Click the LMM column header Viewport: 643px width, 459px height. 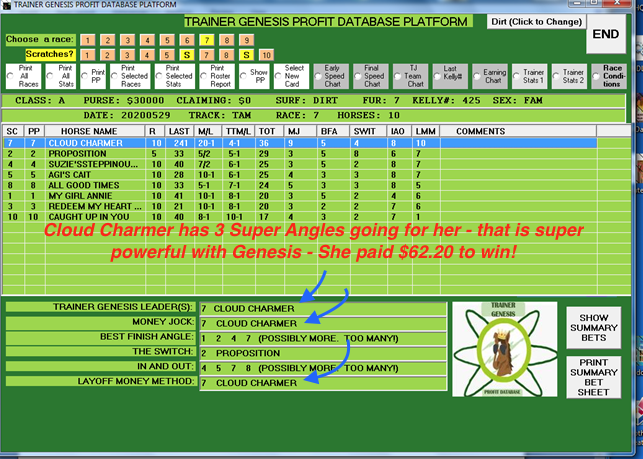(x=426, y=131)
